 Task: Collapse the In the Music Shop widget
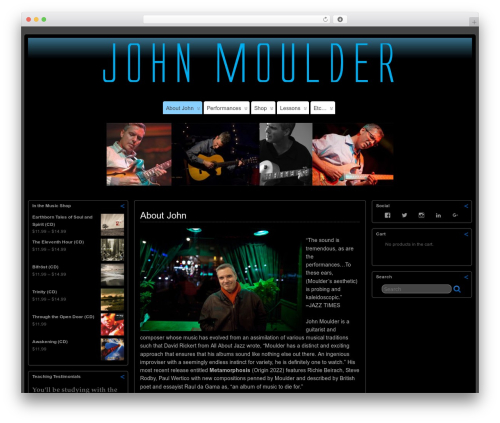pos(122,206)
